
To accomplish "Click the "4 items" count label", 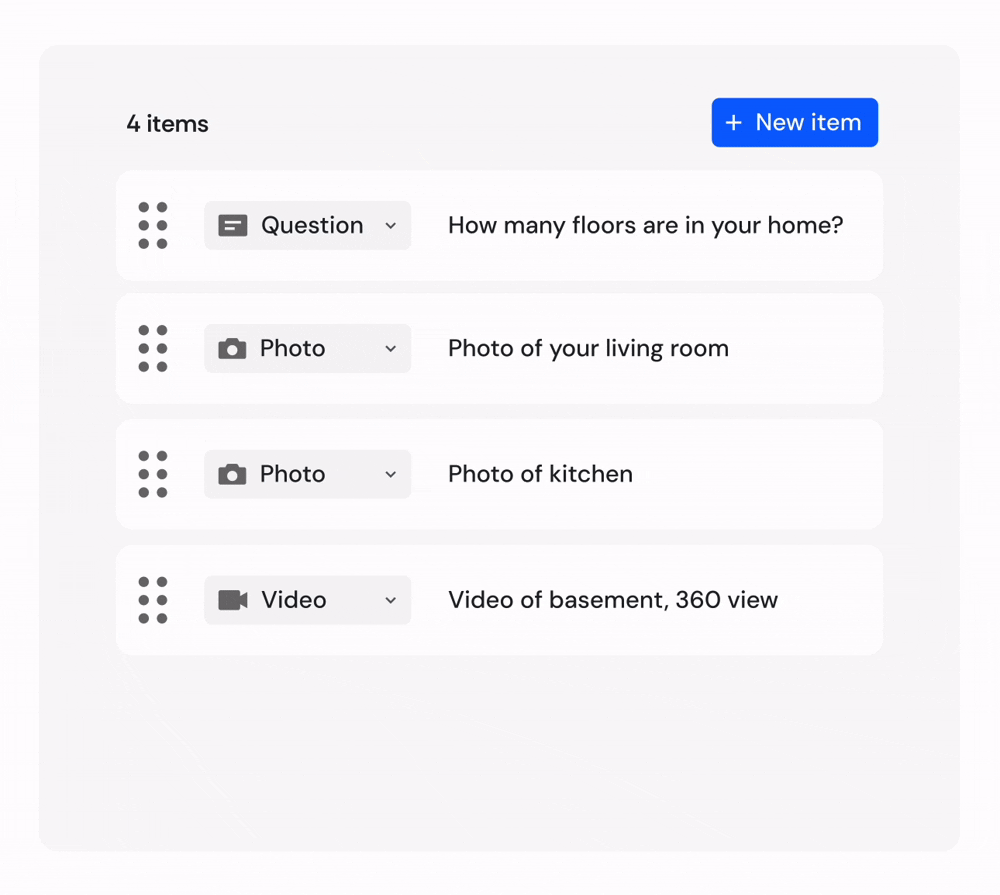I will pos(167,124).
